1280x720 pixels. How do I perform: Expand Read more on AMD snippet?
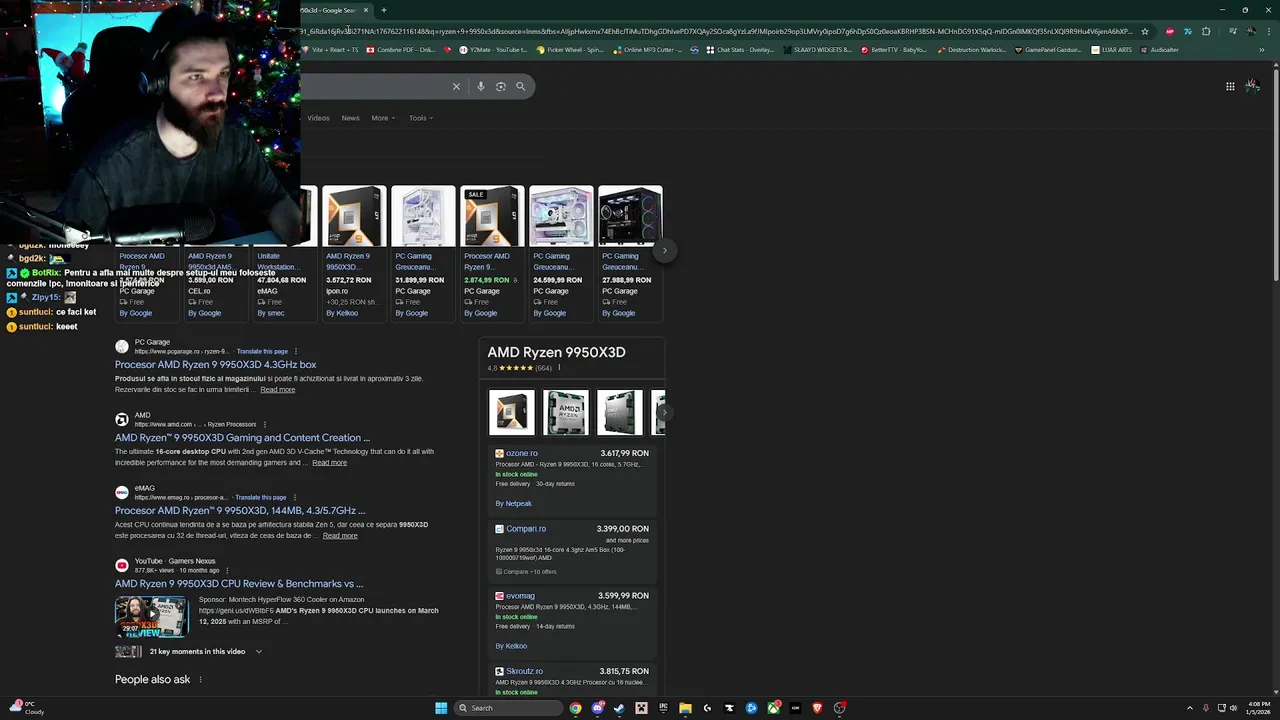tap(329, 463)
